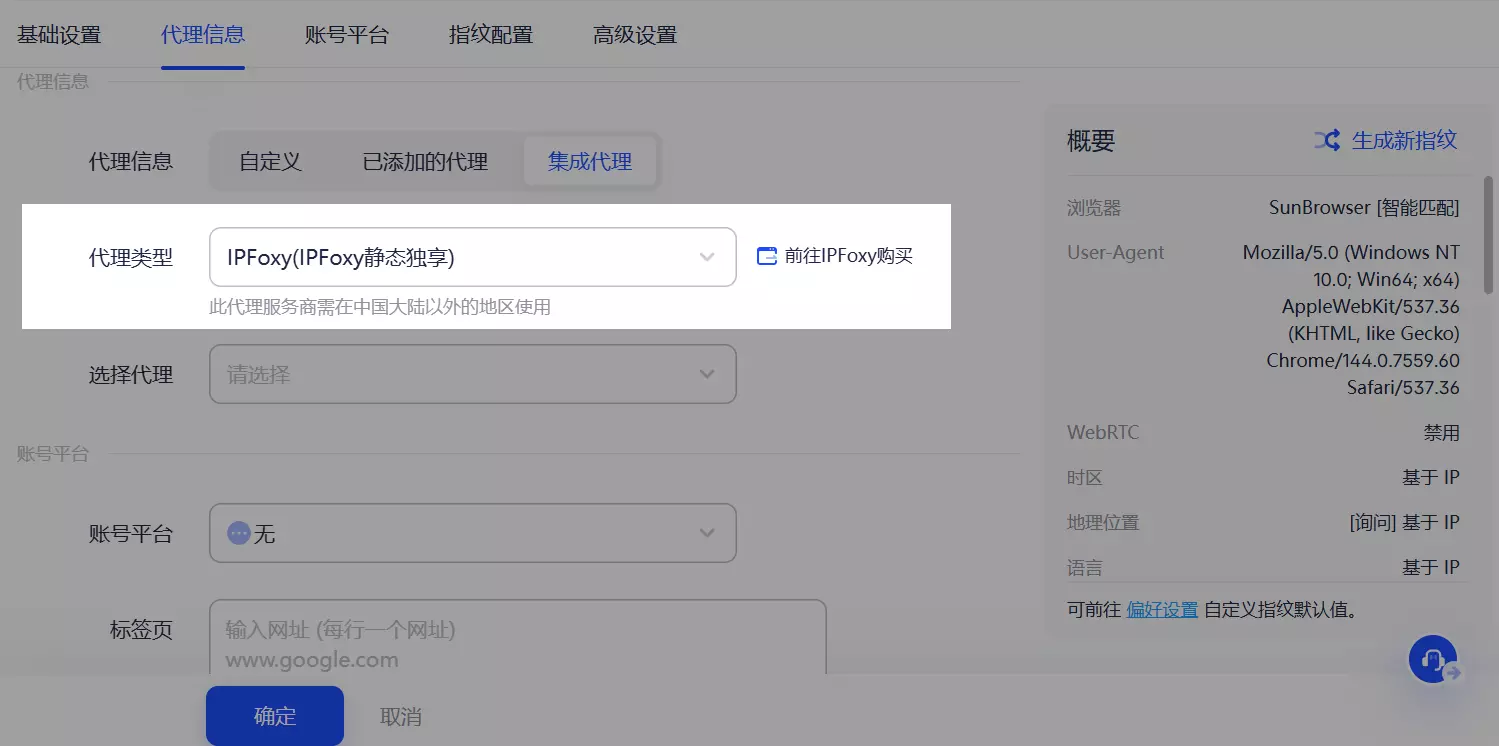Viewport: 1499px width, 746px height.
Task: Switch to the 基础设置 tab
Action: tap(59, 35)
